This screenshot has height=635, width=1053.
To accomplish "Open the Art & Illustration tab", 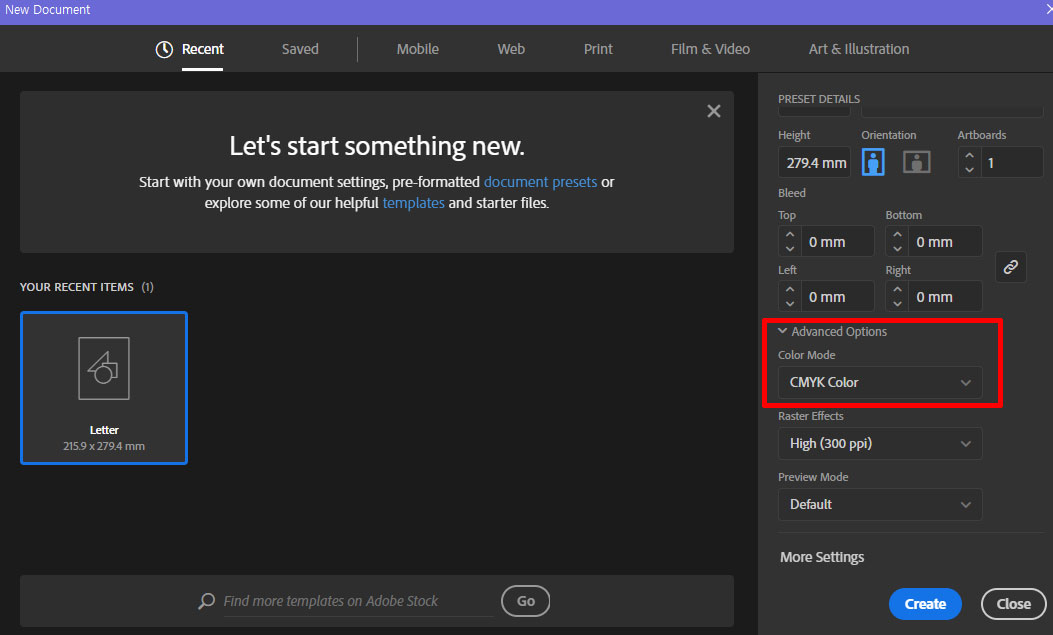I will coord(858,49).
